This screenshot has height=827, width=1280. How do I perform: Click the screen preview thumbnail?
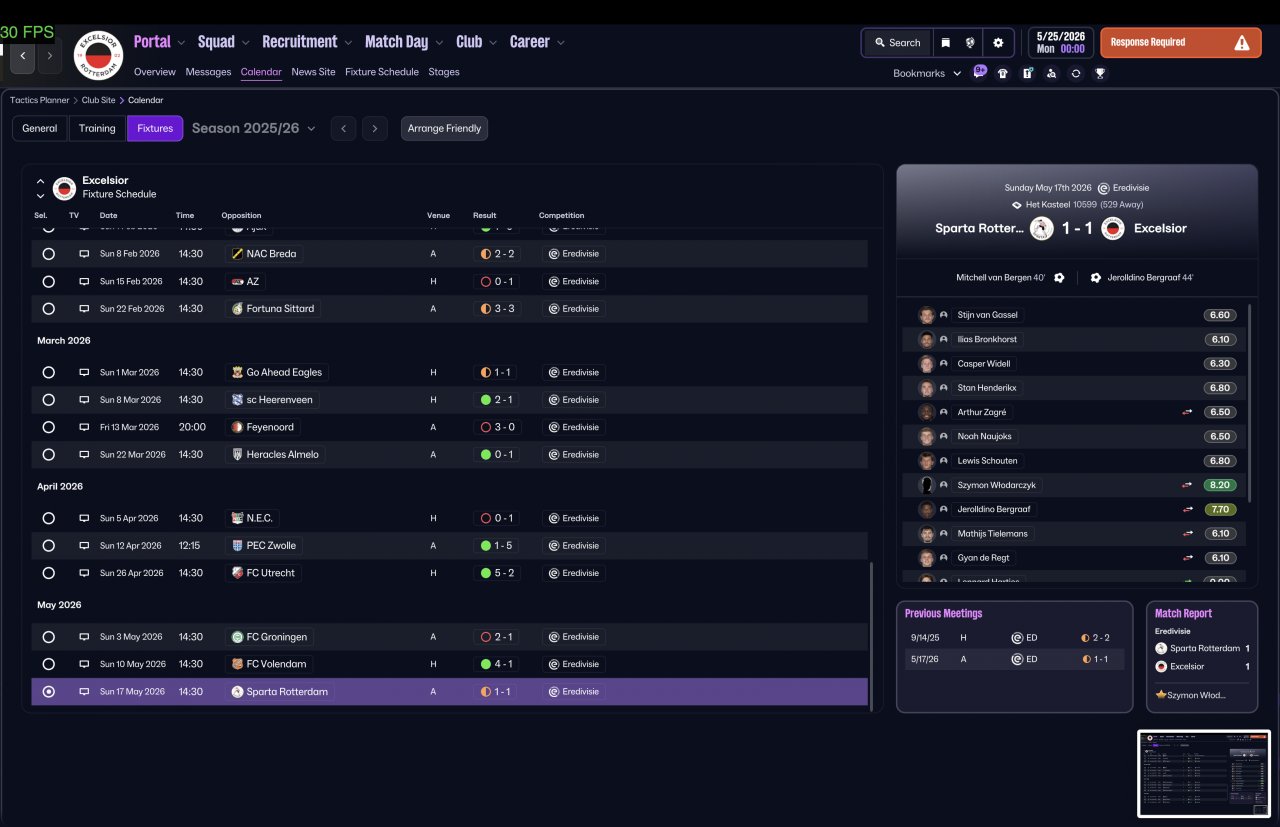click(1204, 774)
